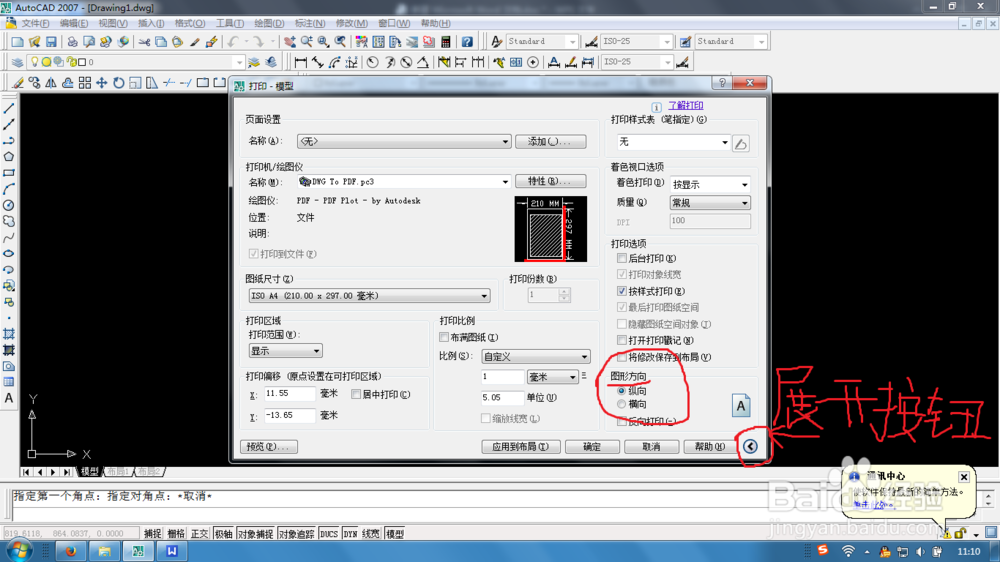The height and width of the screenshot is (562, 1000).
Task: Open the page setup 名称 <无> dropdown
Action: 404,142
